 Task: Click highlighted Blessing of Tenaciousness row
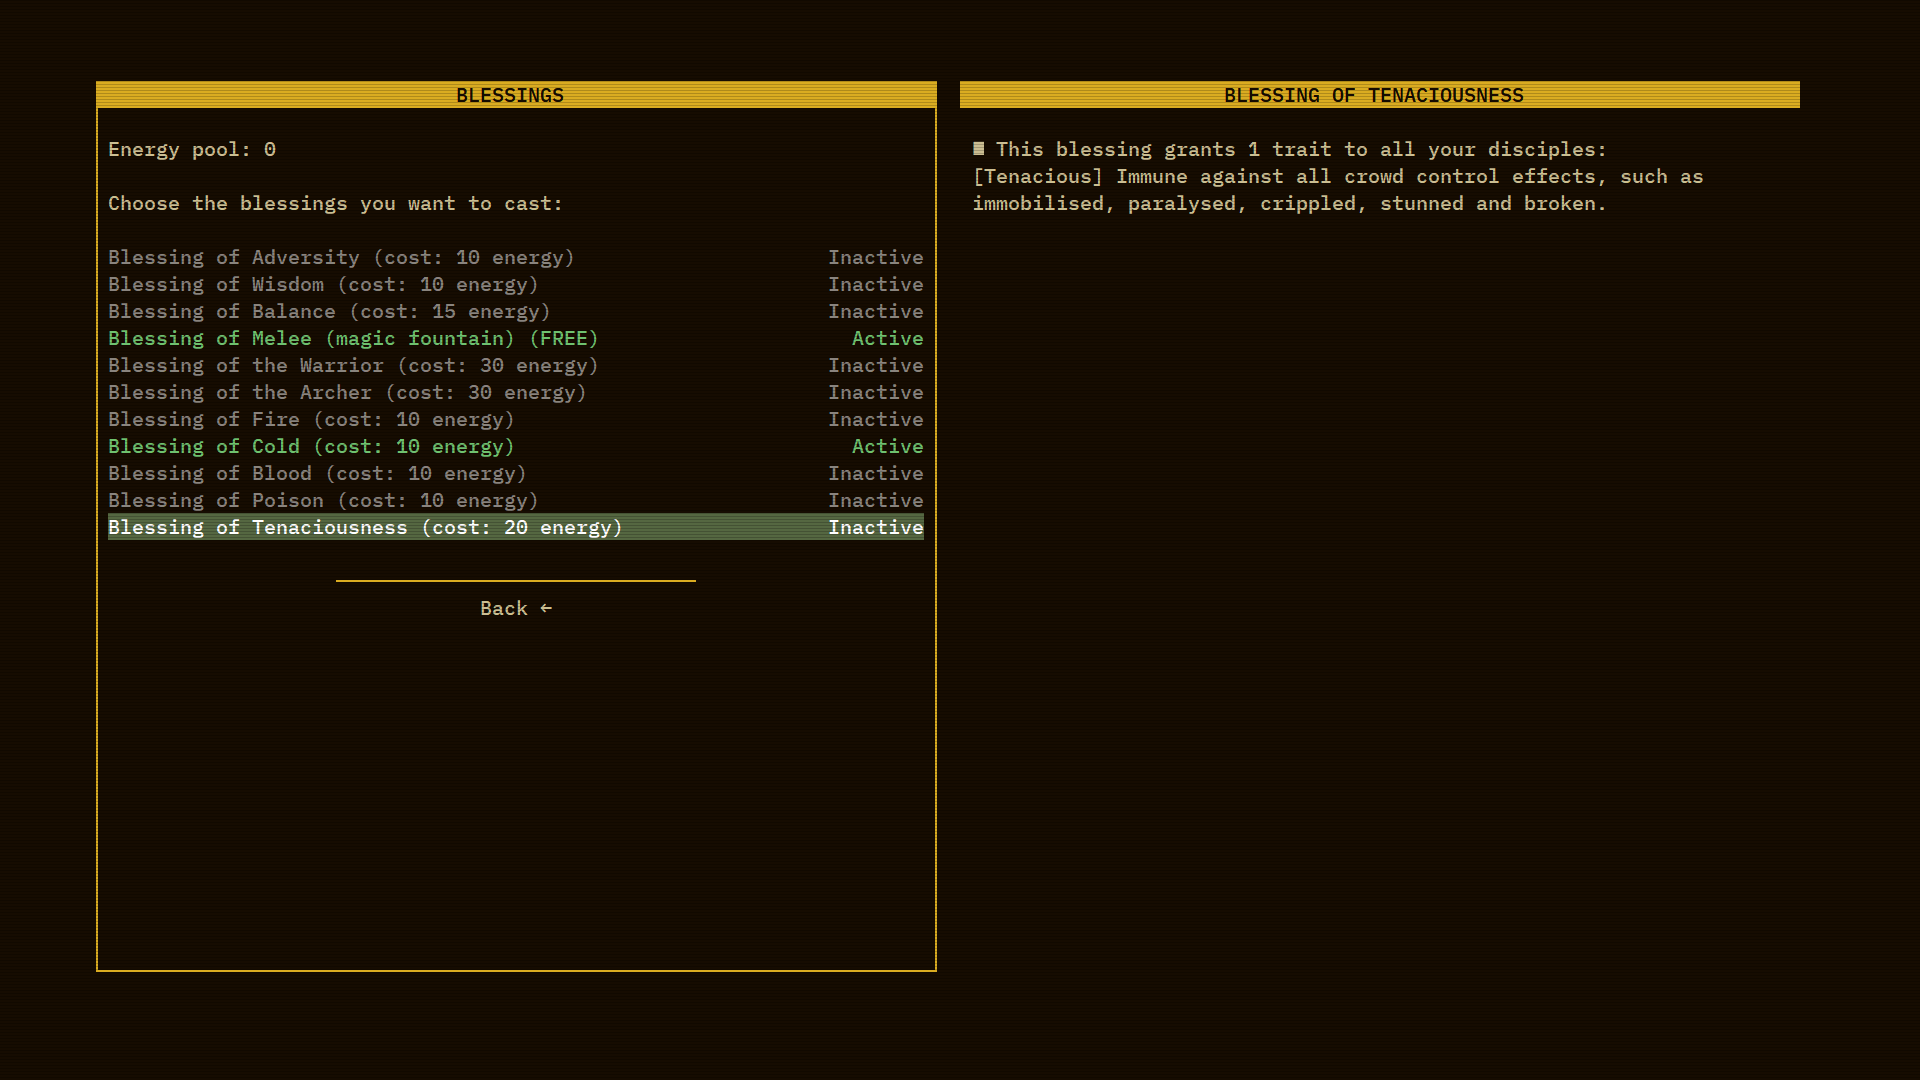pos(365,528)
